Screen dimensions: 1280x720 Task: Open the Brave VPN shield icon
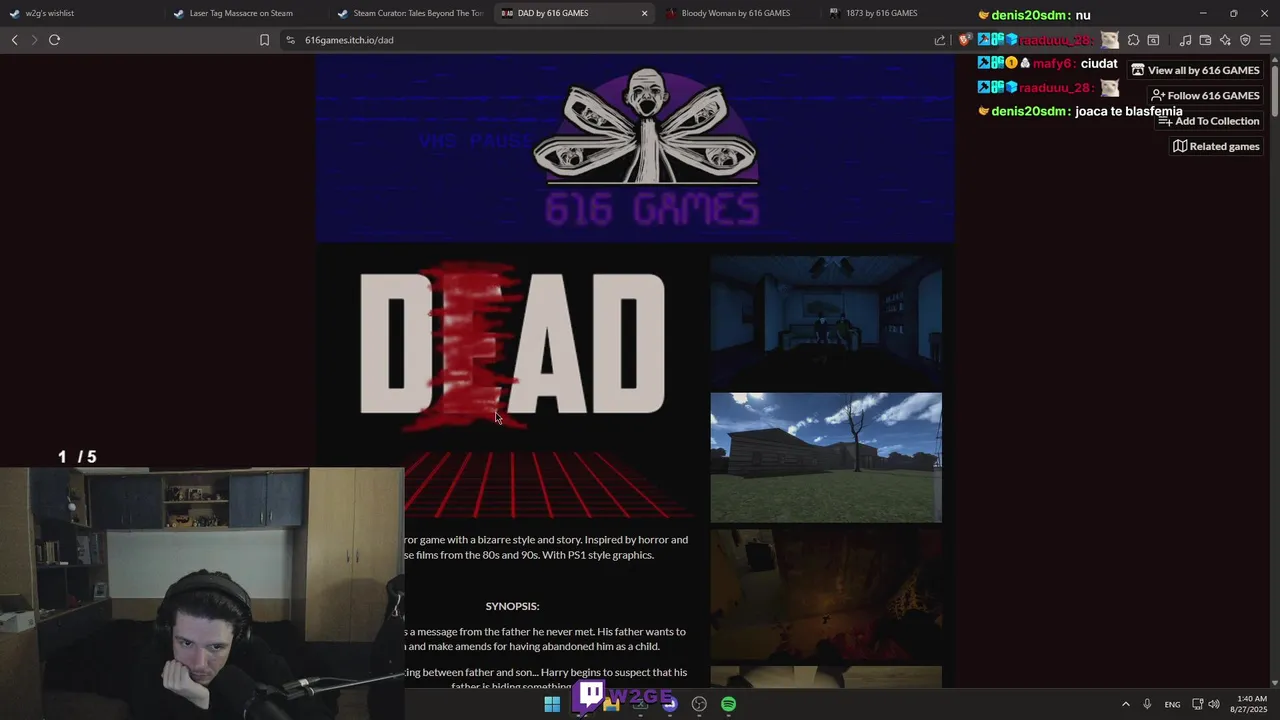tap(1245, 40)
